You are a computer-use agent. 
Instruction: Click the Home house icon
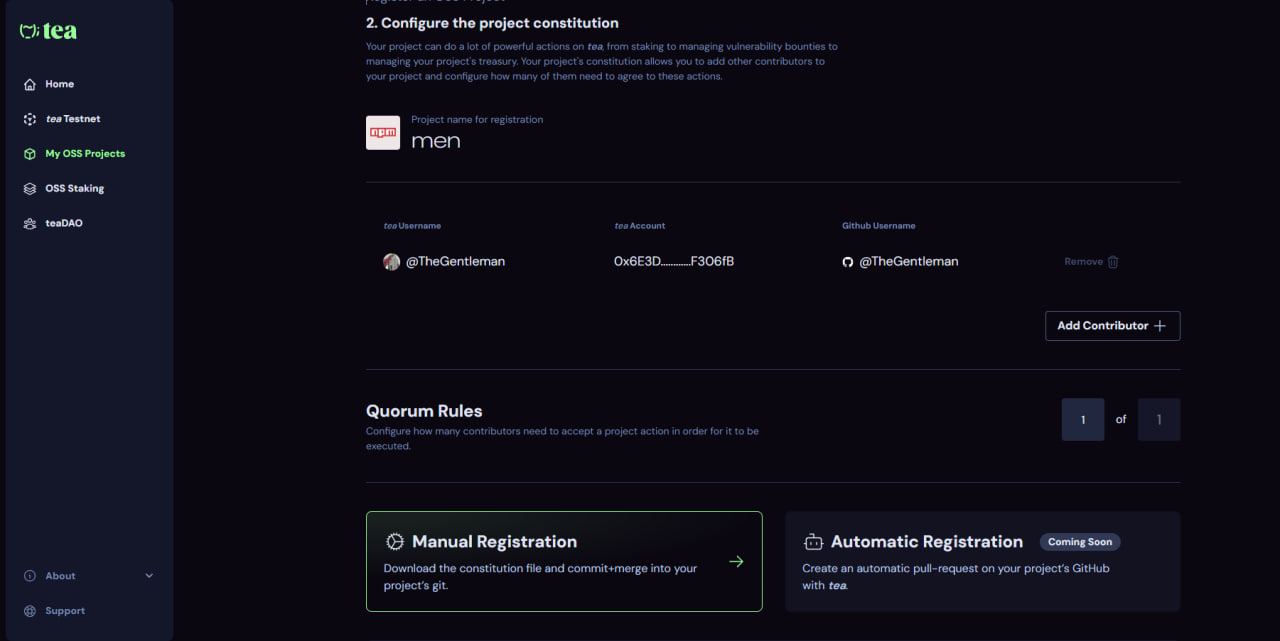[30, 84]
